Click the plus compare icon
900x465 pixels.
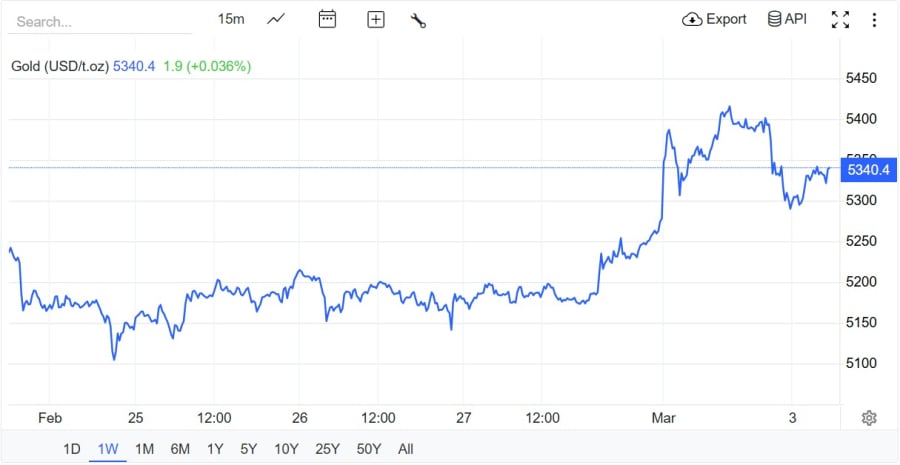coord(375,19)
